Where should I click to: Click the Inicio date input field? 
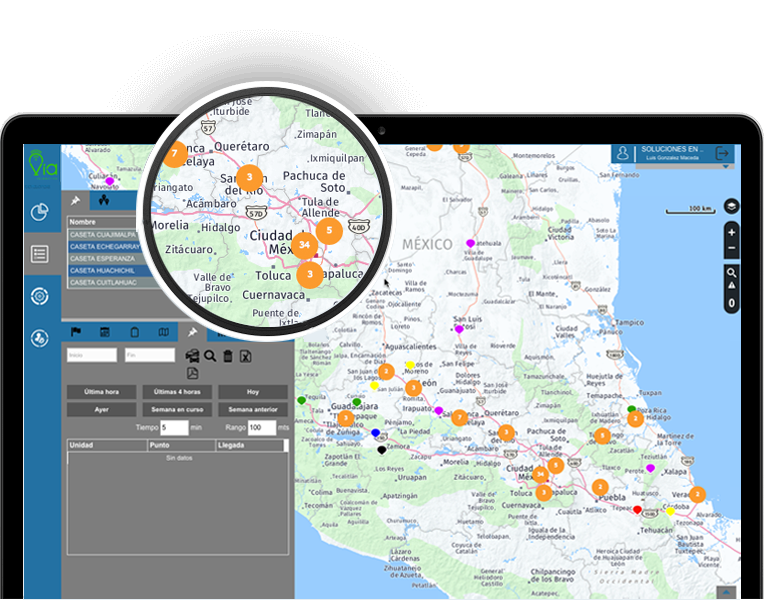tap(91, 355)
